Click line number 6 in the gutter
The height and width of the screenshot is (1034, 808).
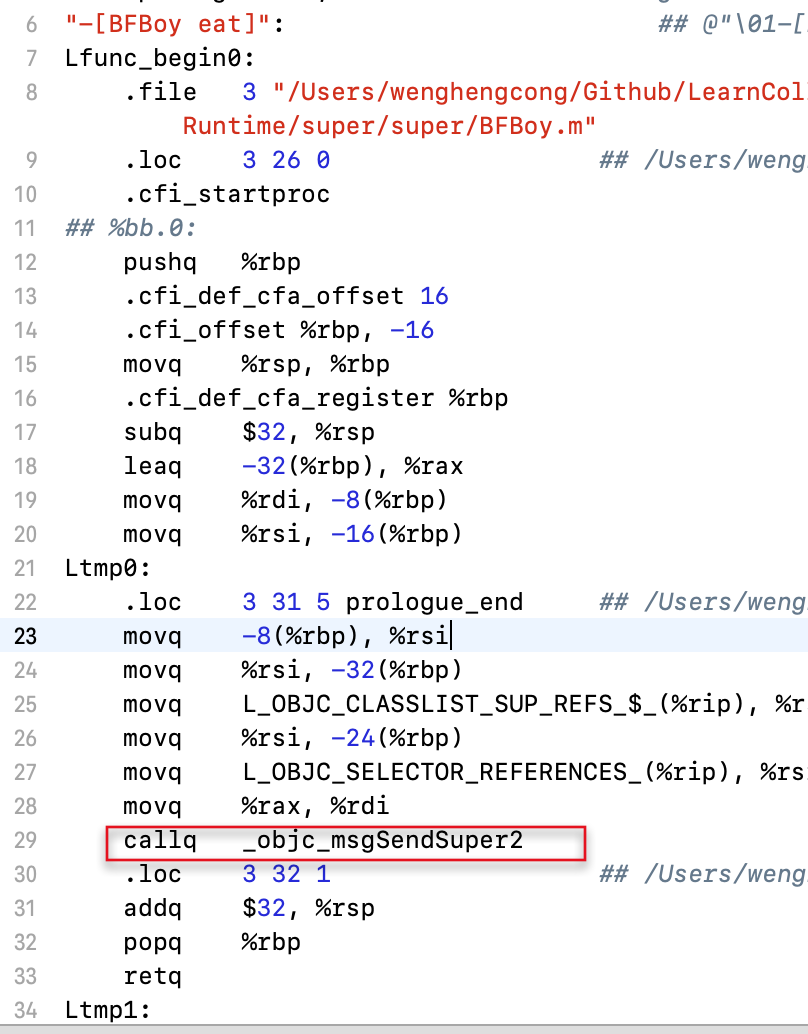[31, 25]
